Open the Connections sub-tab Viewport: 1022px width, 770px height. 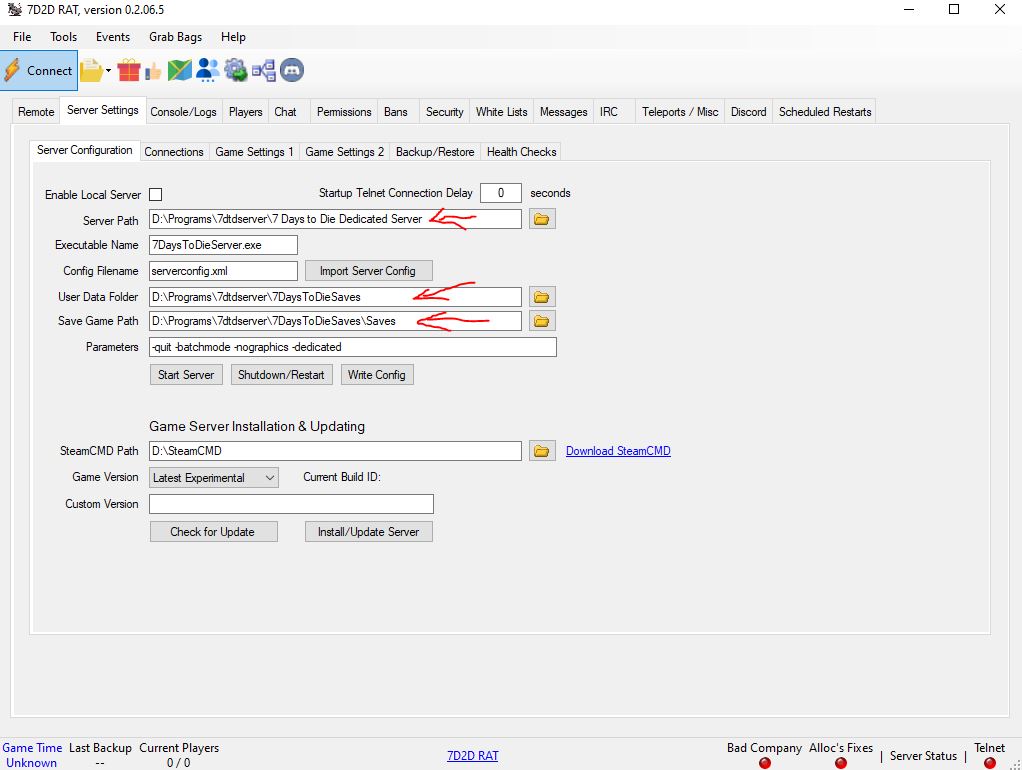click(x=174, y=152)
